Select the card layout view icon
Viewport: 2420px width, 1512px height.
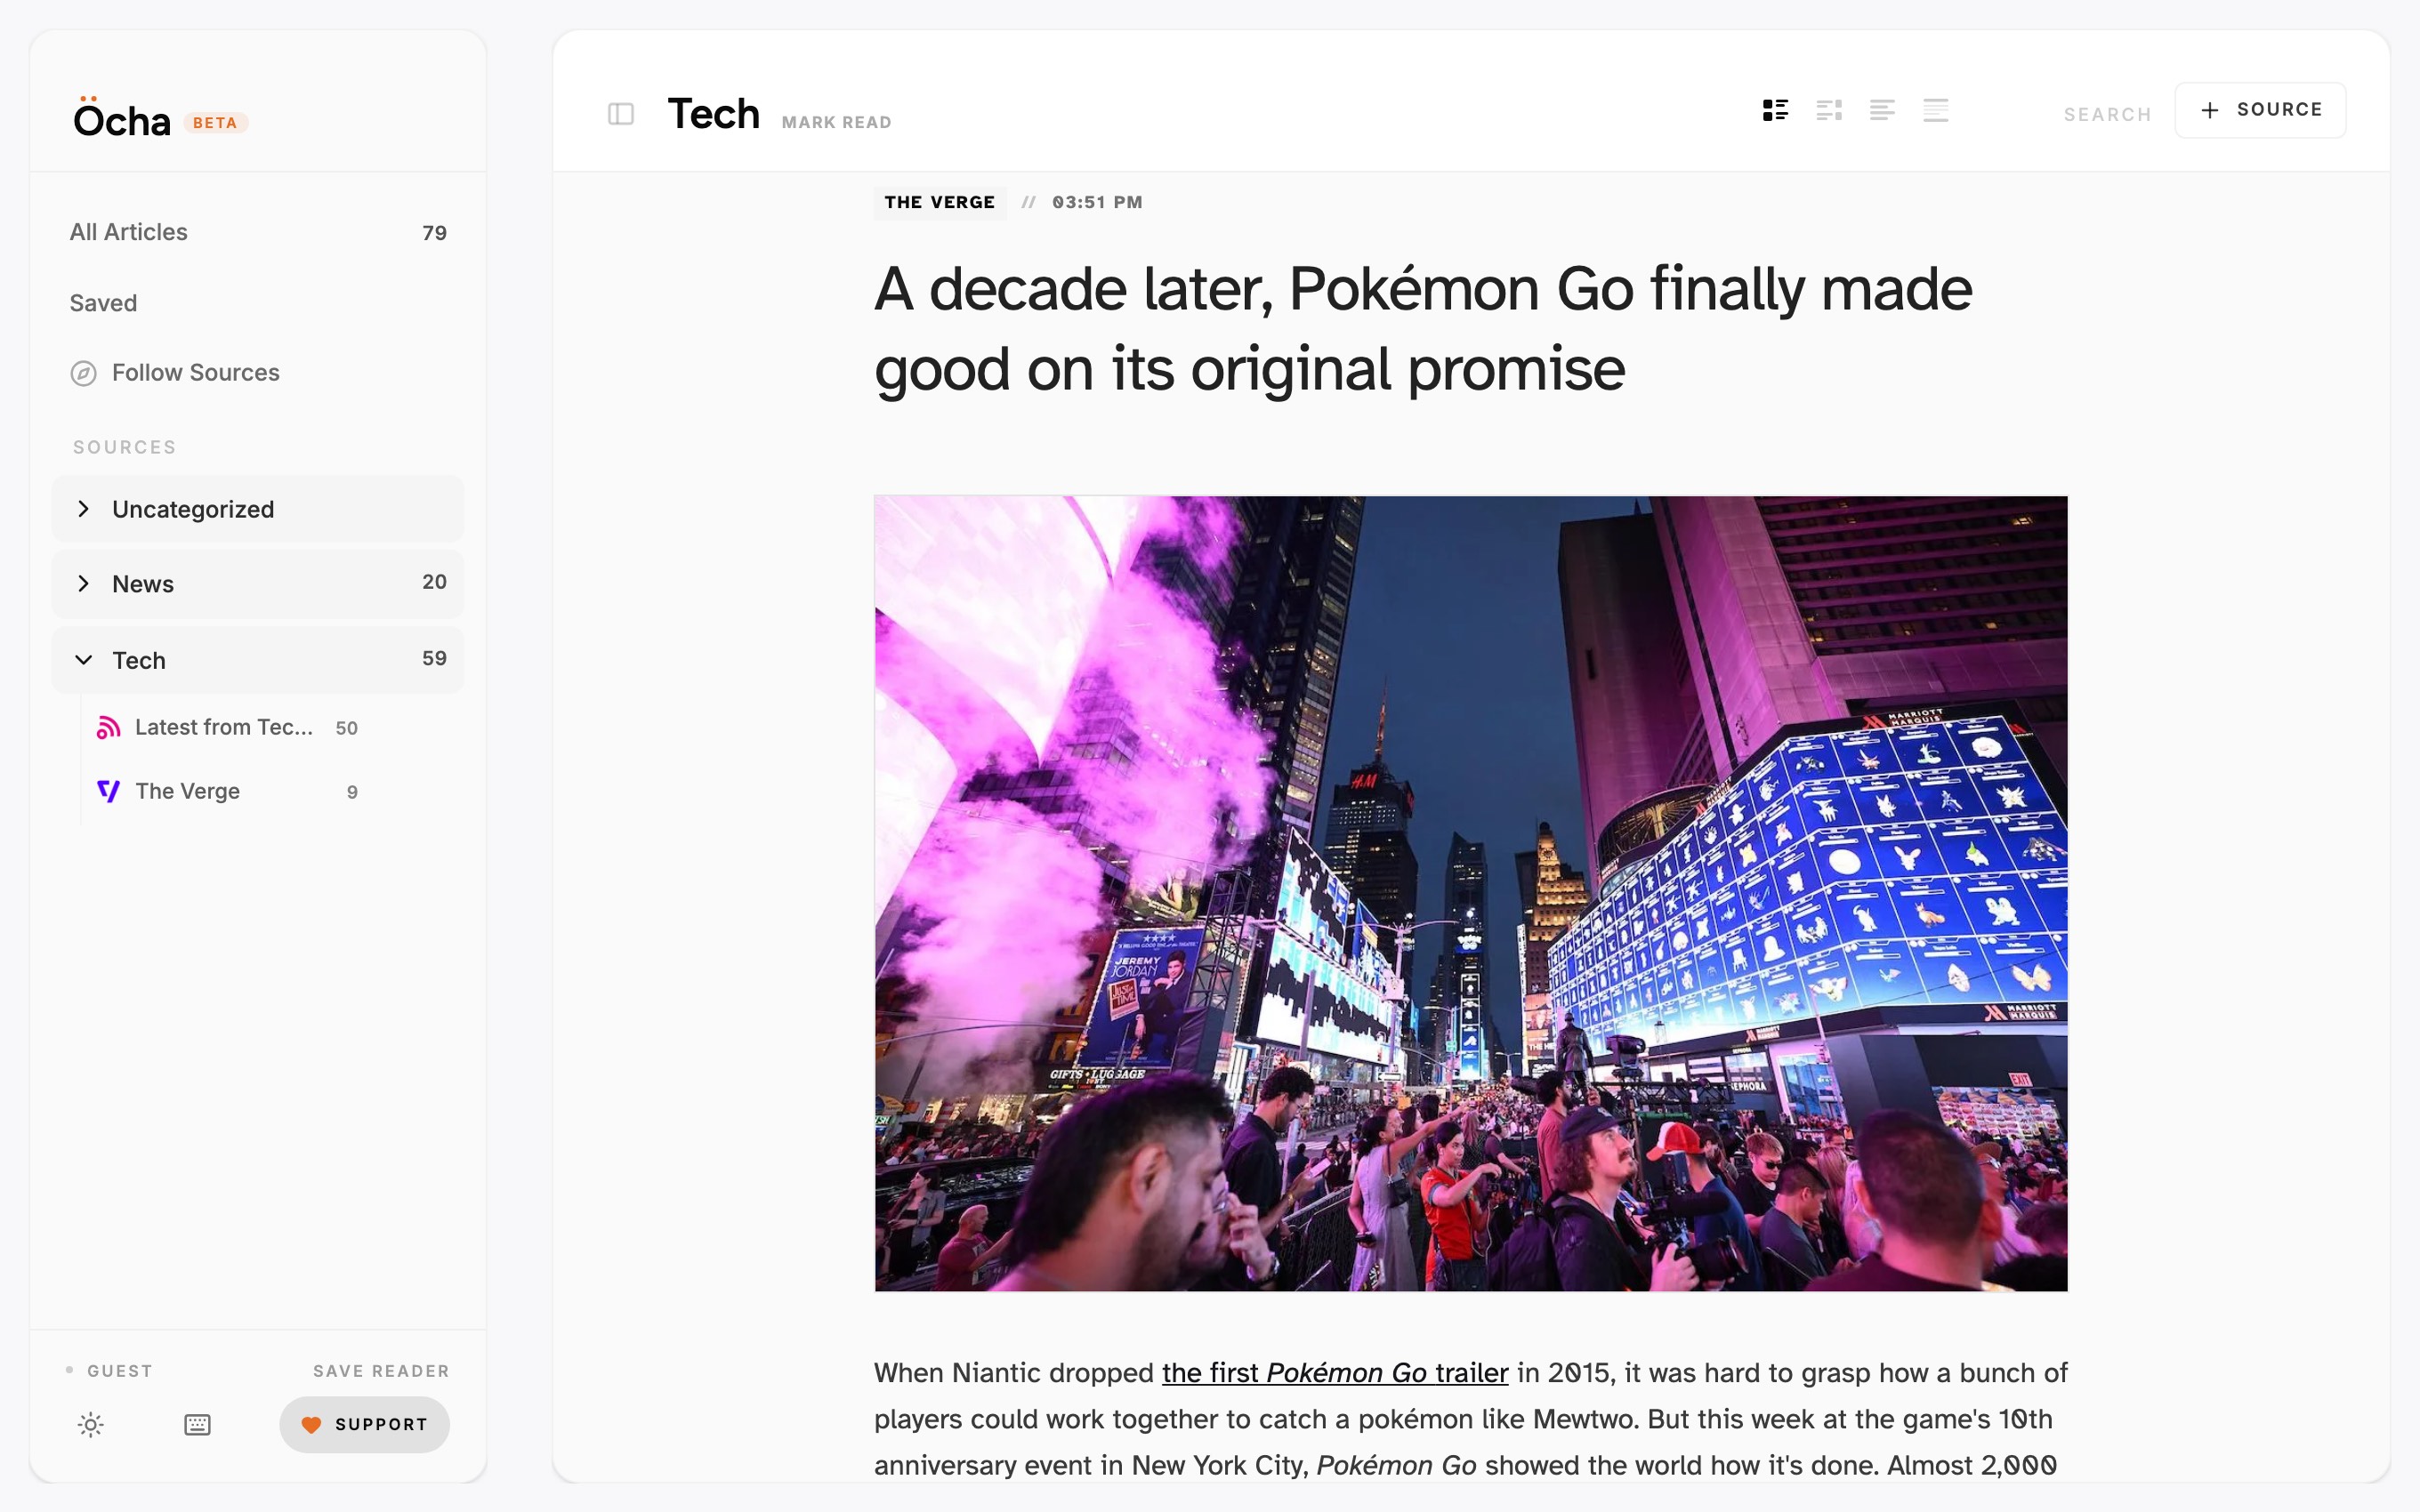(x=1776, y=110)
